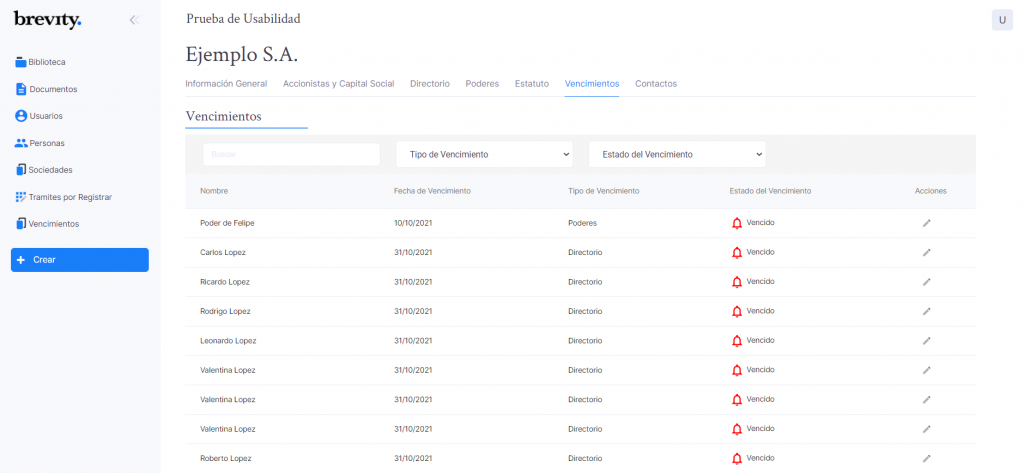Image resolution: width=1024 pixels, height=473 pixels.
Task: Click the brevity logo
Action: pyautogui.click(x=48, y=20)
